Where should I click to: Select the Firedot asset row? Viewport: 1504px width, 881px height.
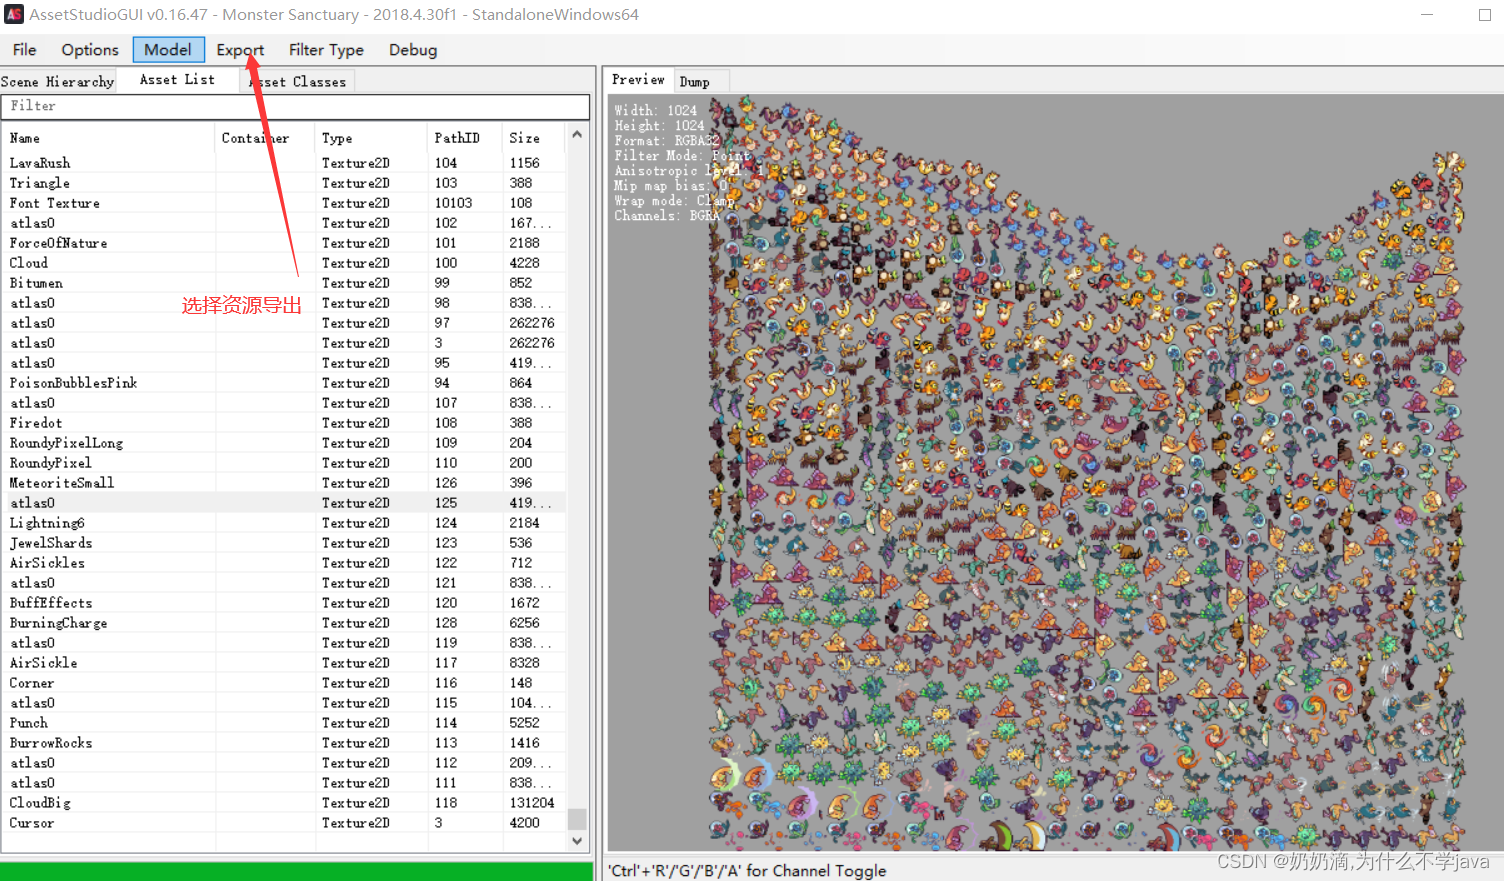tap(285, 423)
